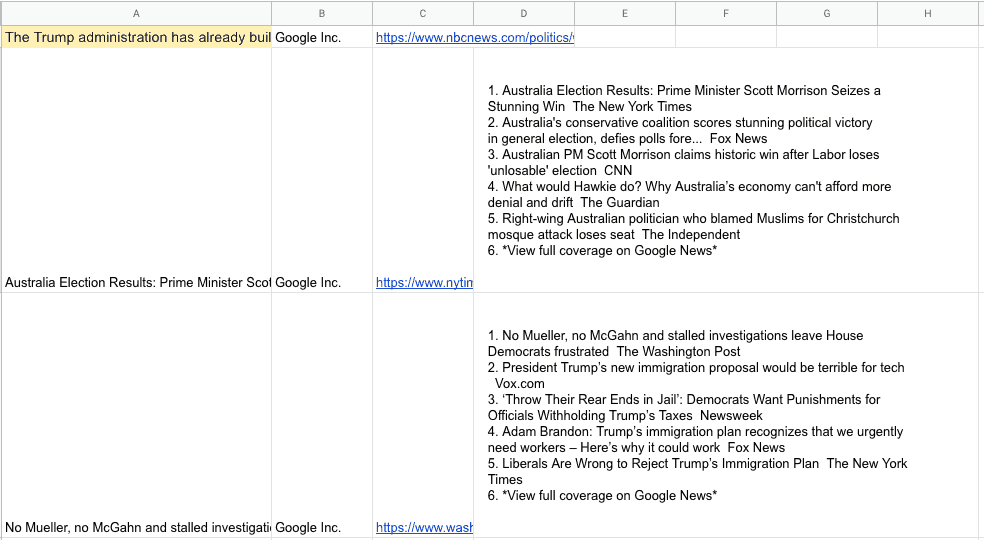The image size is (984, 540).
Task: Open the nbcnews.com politics link
Action: [474, 38]
